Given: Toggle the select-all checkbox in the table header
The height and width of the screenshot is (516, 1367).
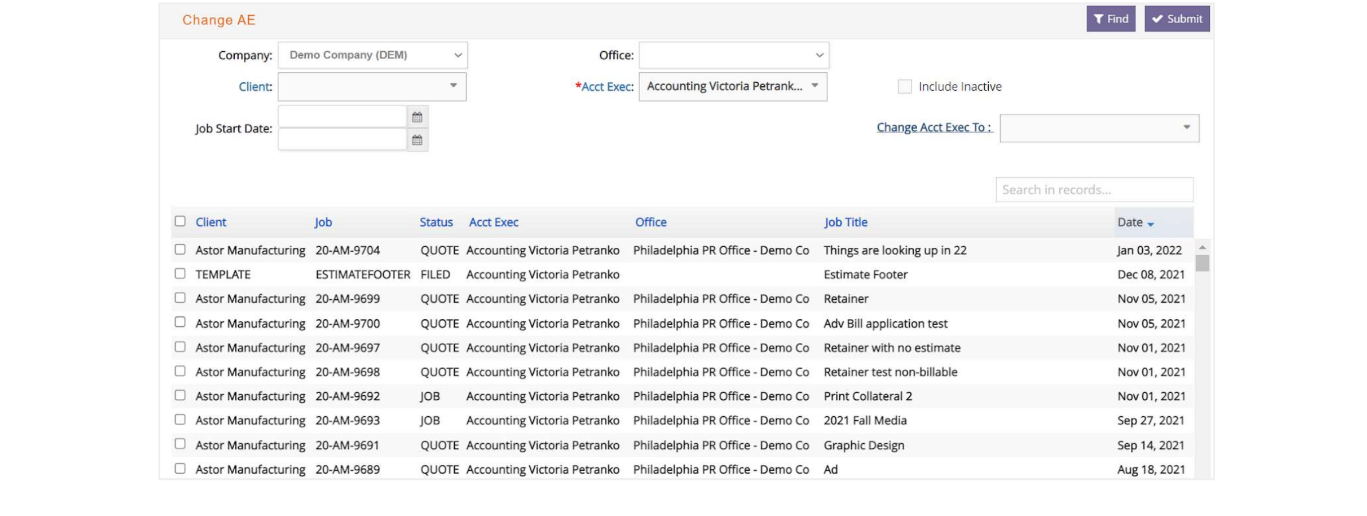Looking at the screenshot, I should [180, 221].
